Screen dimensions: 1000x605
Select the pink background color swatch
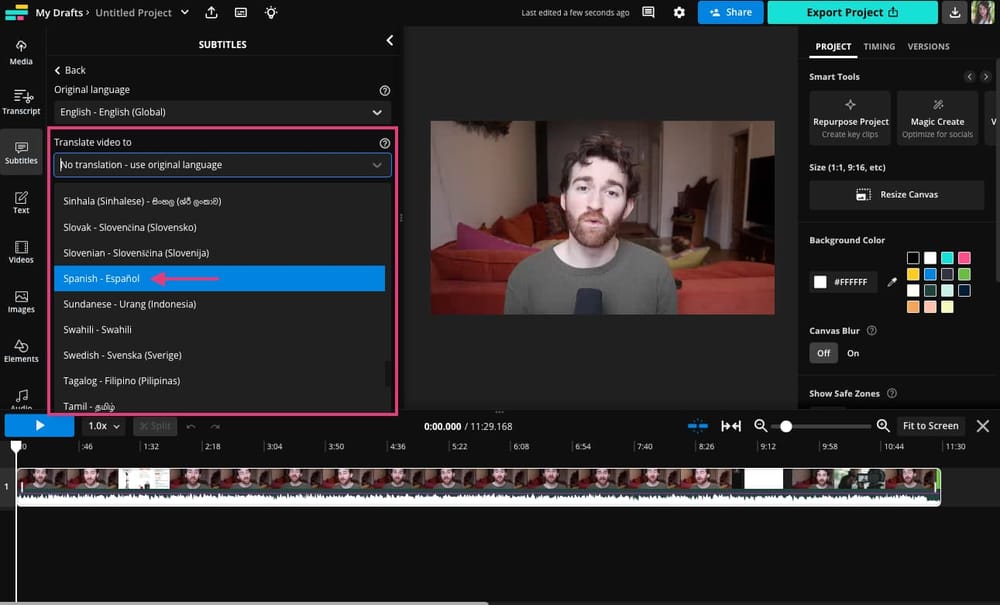click(964, 258)
